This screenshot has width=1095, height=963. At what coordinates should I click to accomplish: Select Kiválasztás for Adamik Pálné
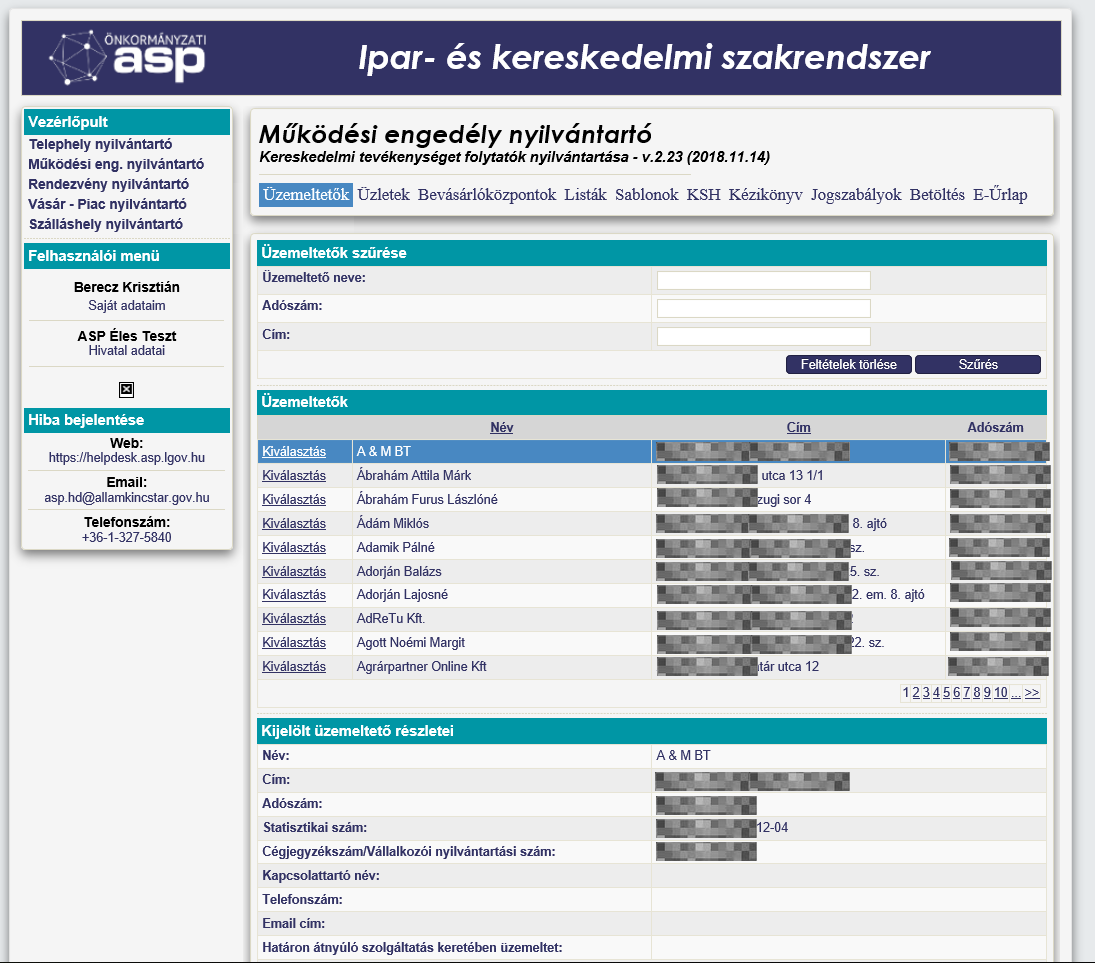294,547
